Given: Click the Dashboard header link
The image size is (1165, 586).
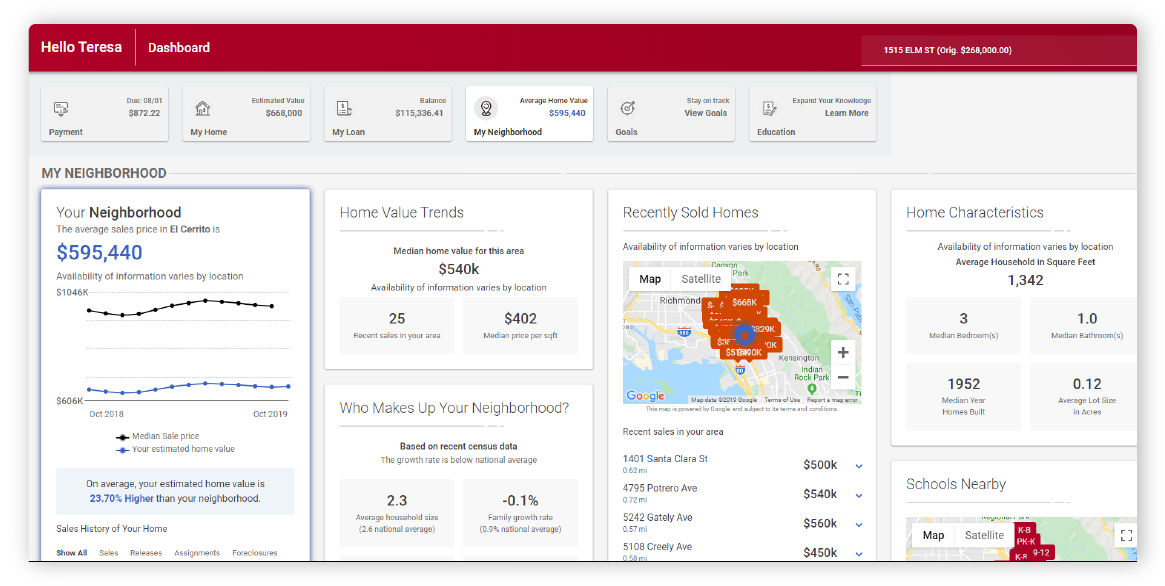Looking at the screenshot, I should coord(179,48).
